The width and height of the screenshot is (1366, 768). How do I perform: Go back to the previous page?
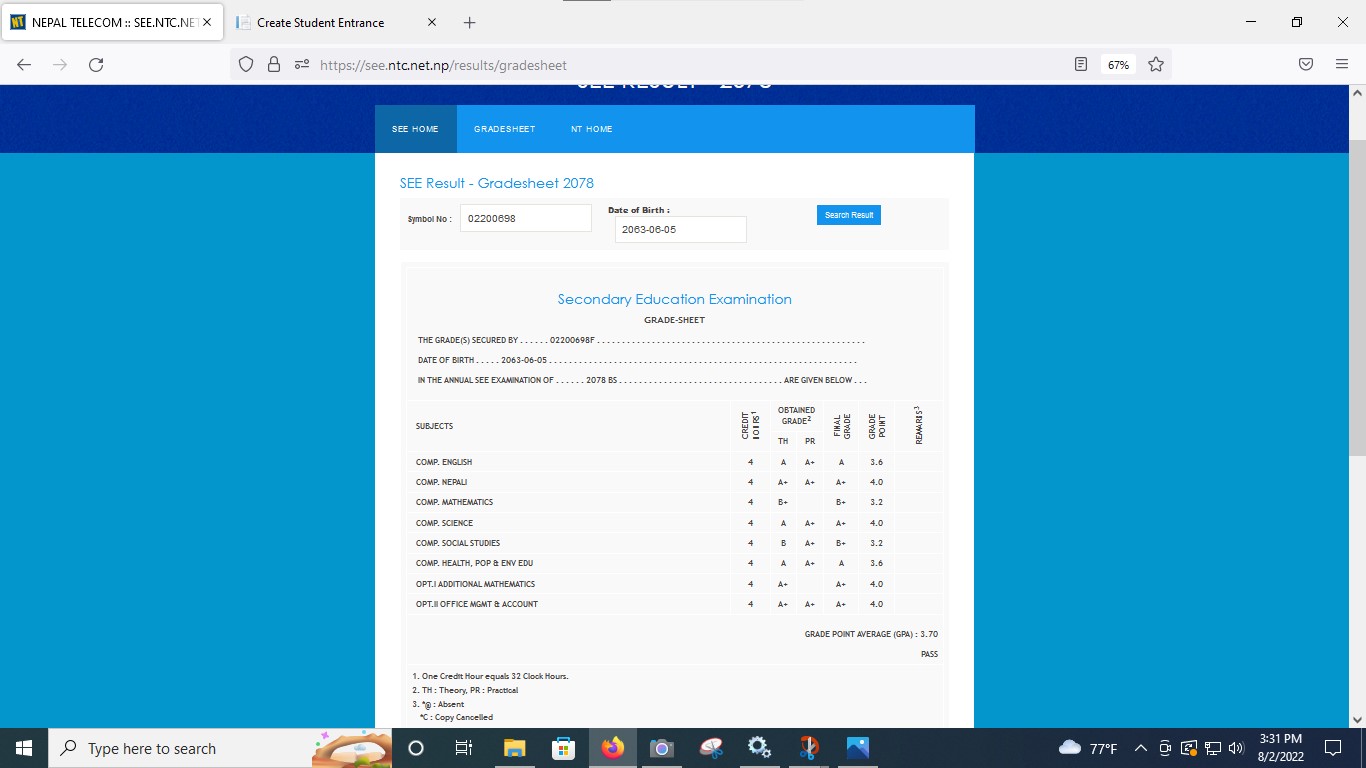24,65
